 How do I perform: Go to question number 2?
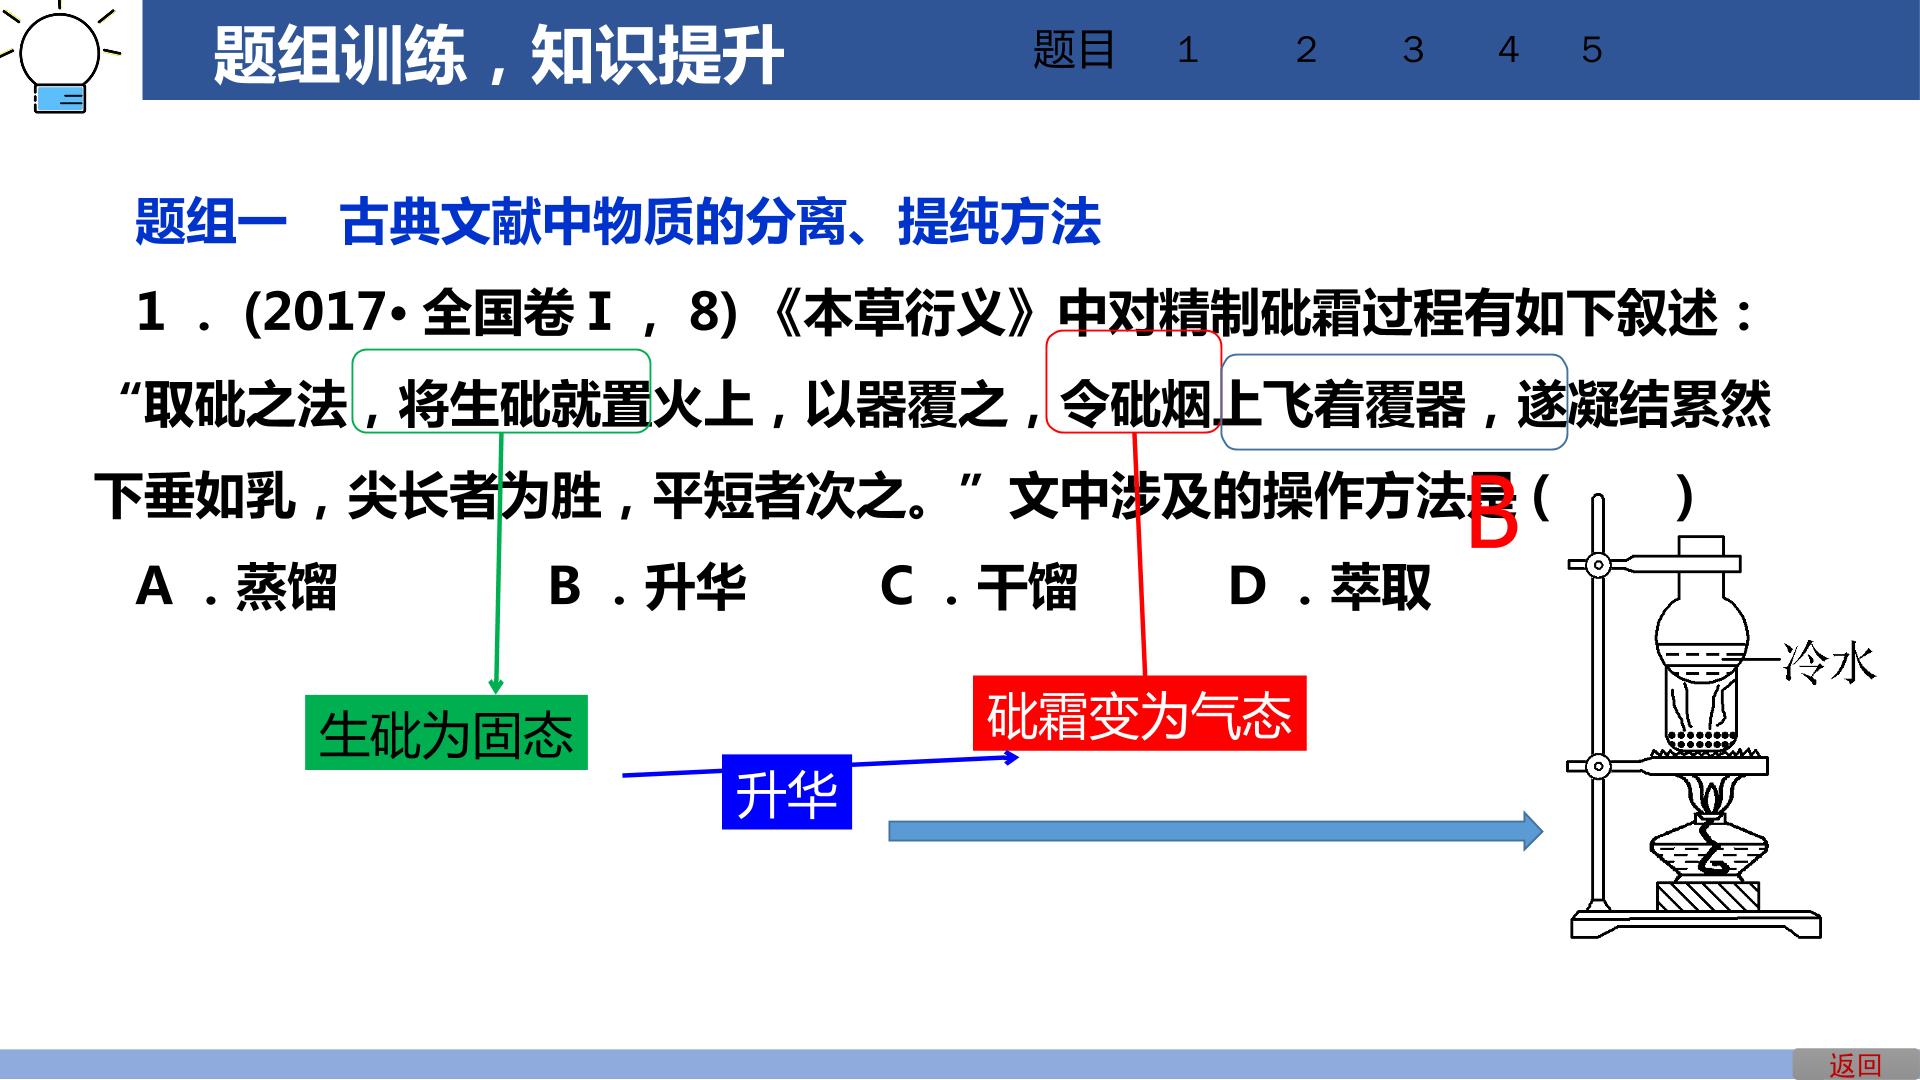[x=1305, y=50]
